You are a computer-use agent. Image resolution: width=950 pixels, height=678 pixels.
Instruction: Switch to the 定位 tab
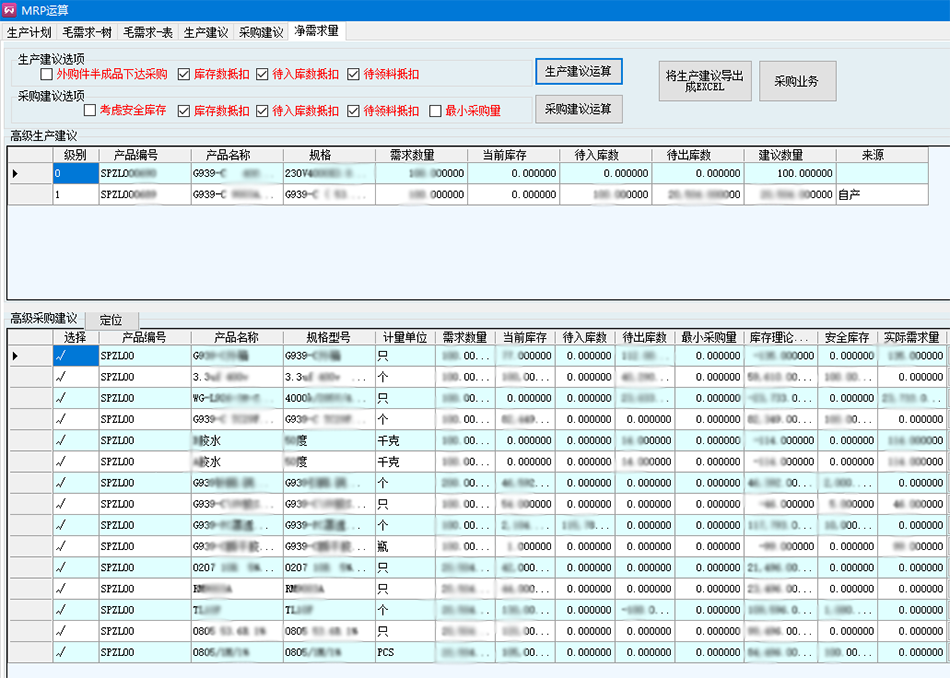(111, 320)
